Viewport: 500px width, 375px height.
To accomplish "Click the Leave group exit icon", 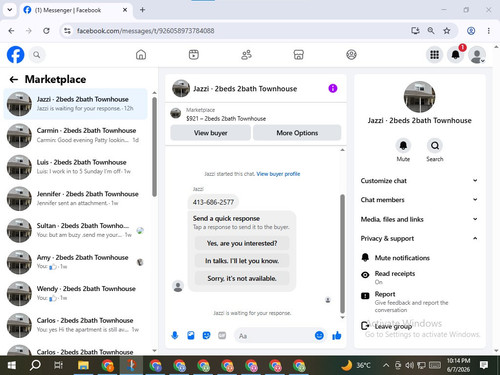I will point(365,325).
